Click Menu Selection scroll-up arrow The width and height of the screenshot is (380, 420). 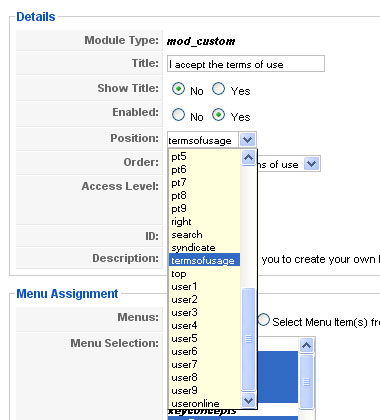coord(306,346)
